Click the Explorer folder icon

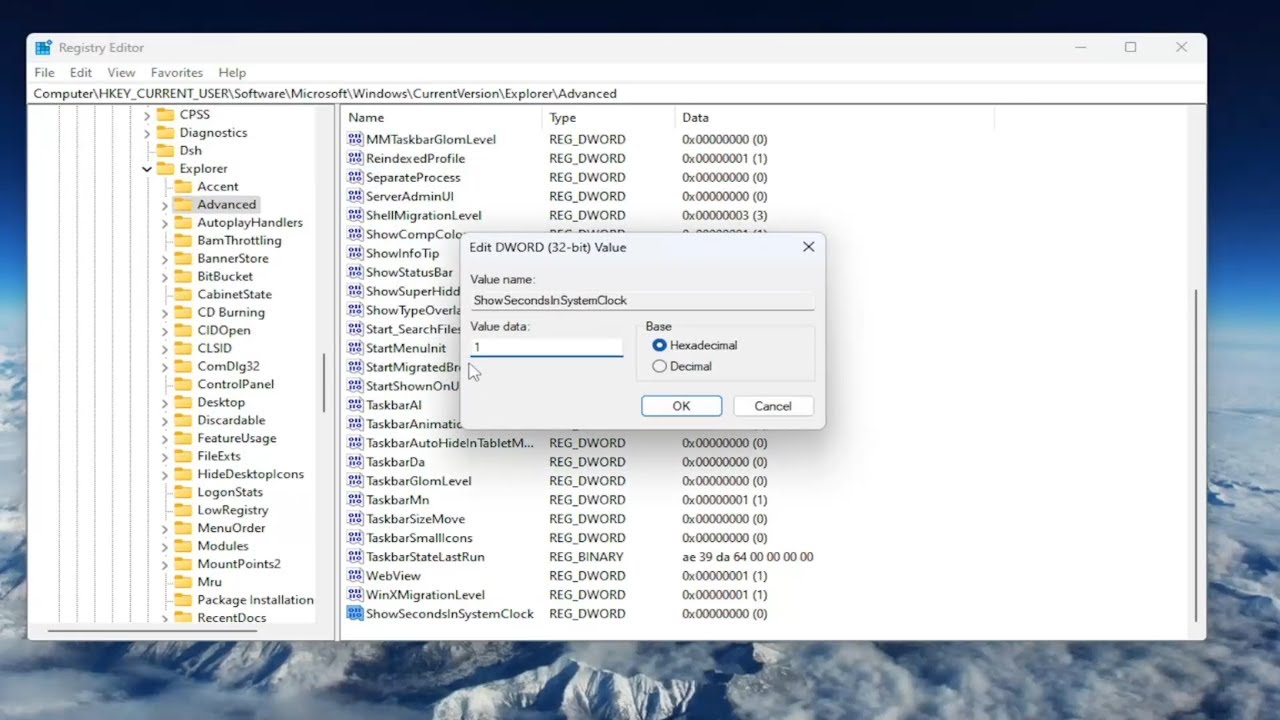[165, 168]
